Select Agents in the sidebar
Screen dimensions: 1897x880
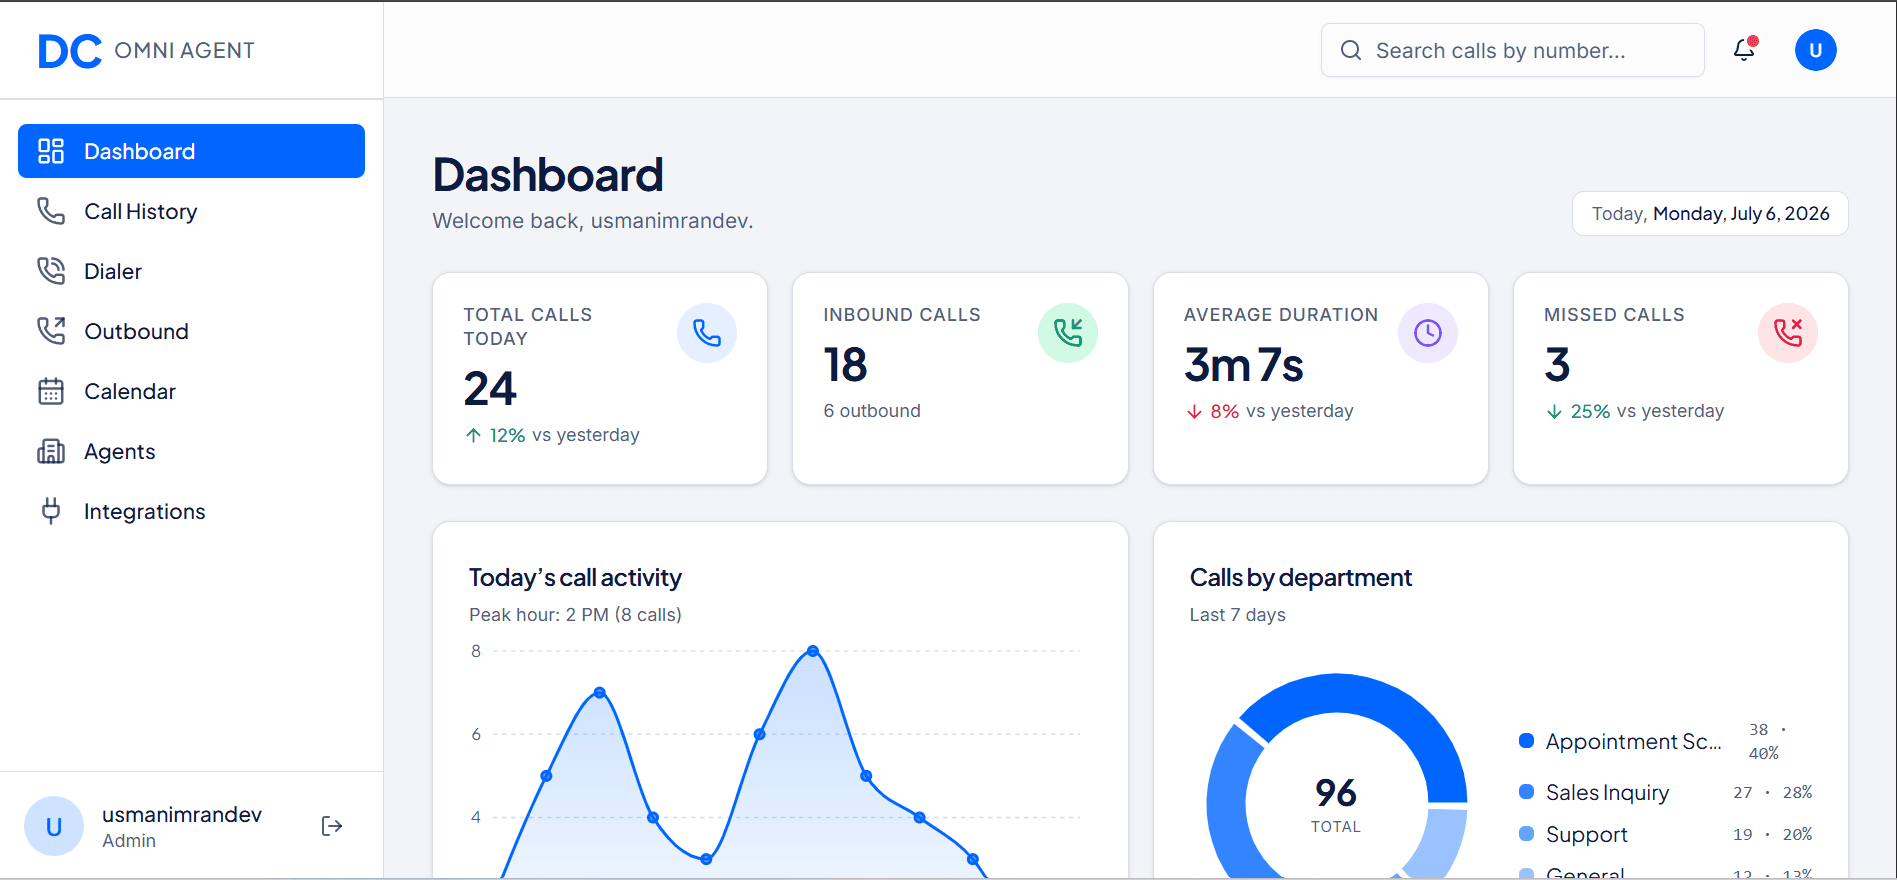191,451
